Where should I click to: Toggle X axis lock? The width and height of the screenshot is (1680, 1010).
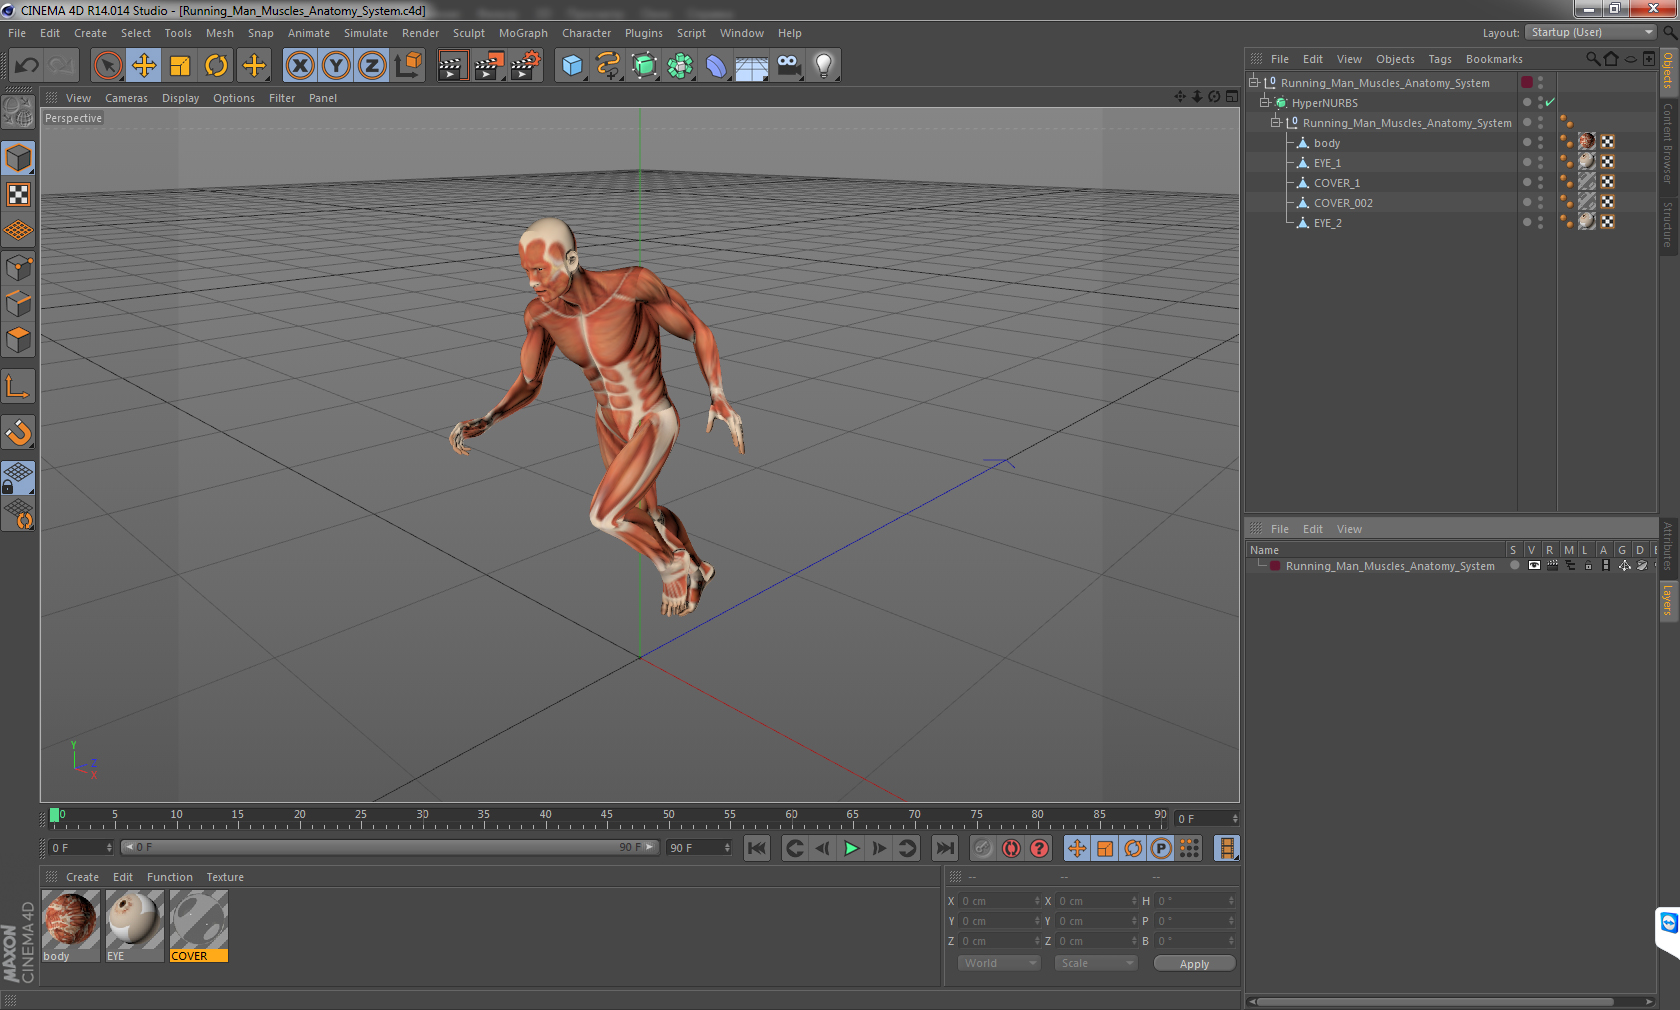pos(300,66)
